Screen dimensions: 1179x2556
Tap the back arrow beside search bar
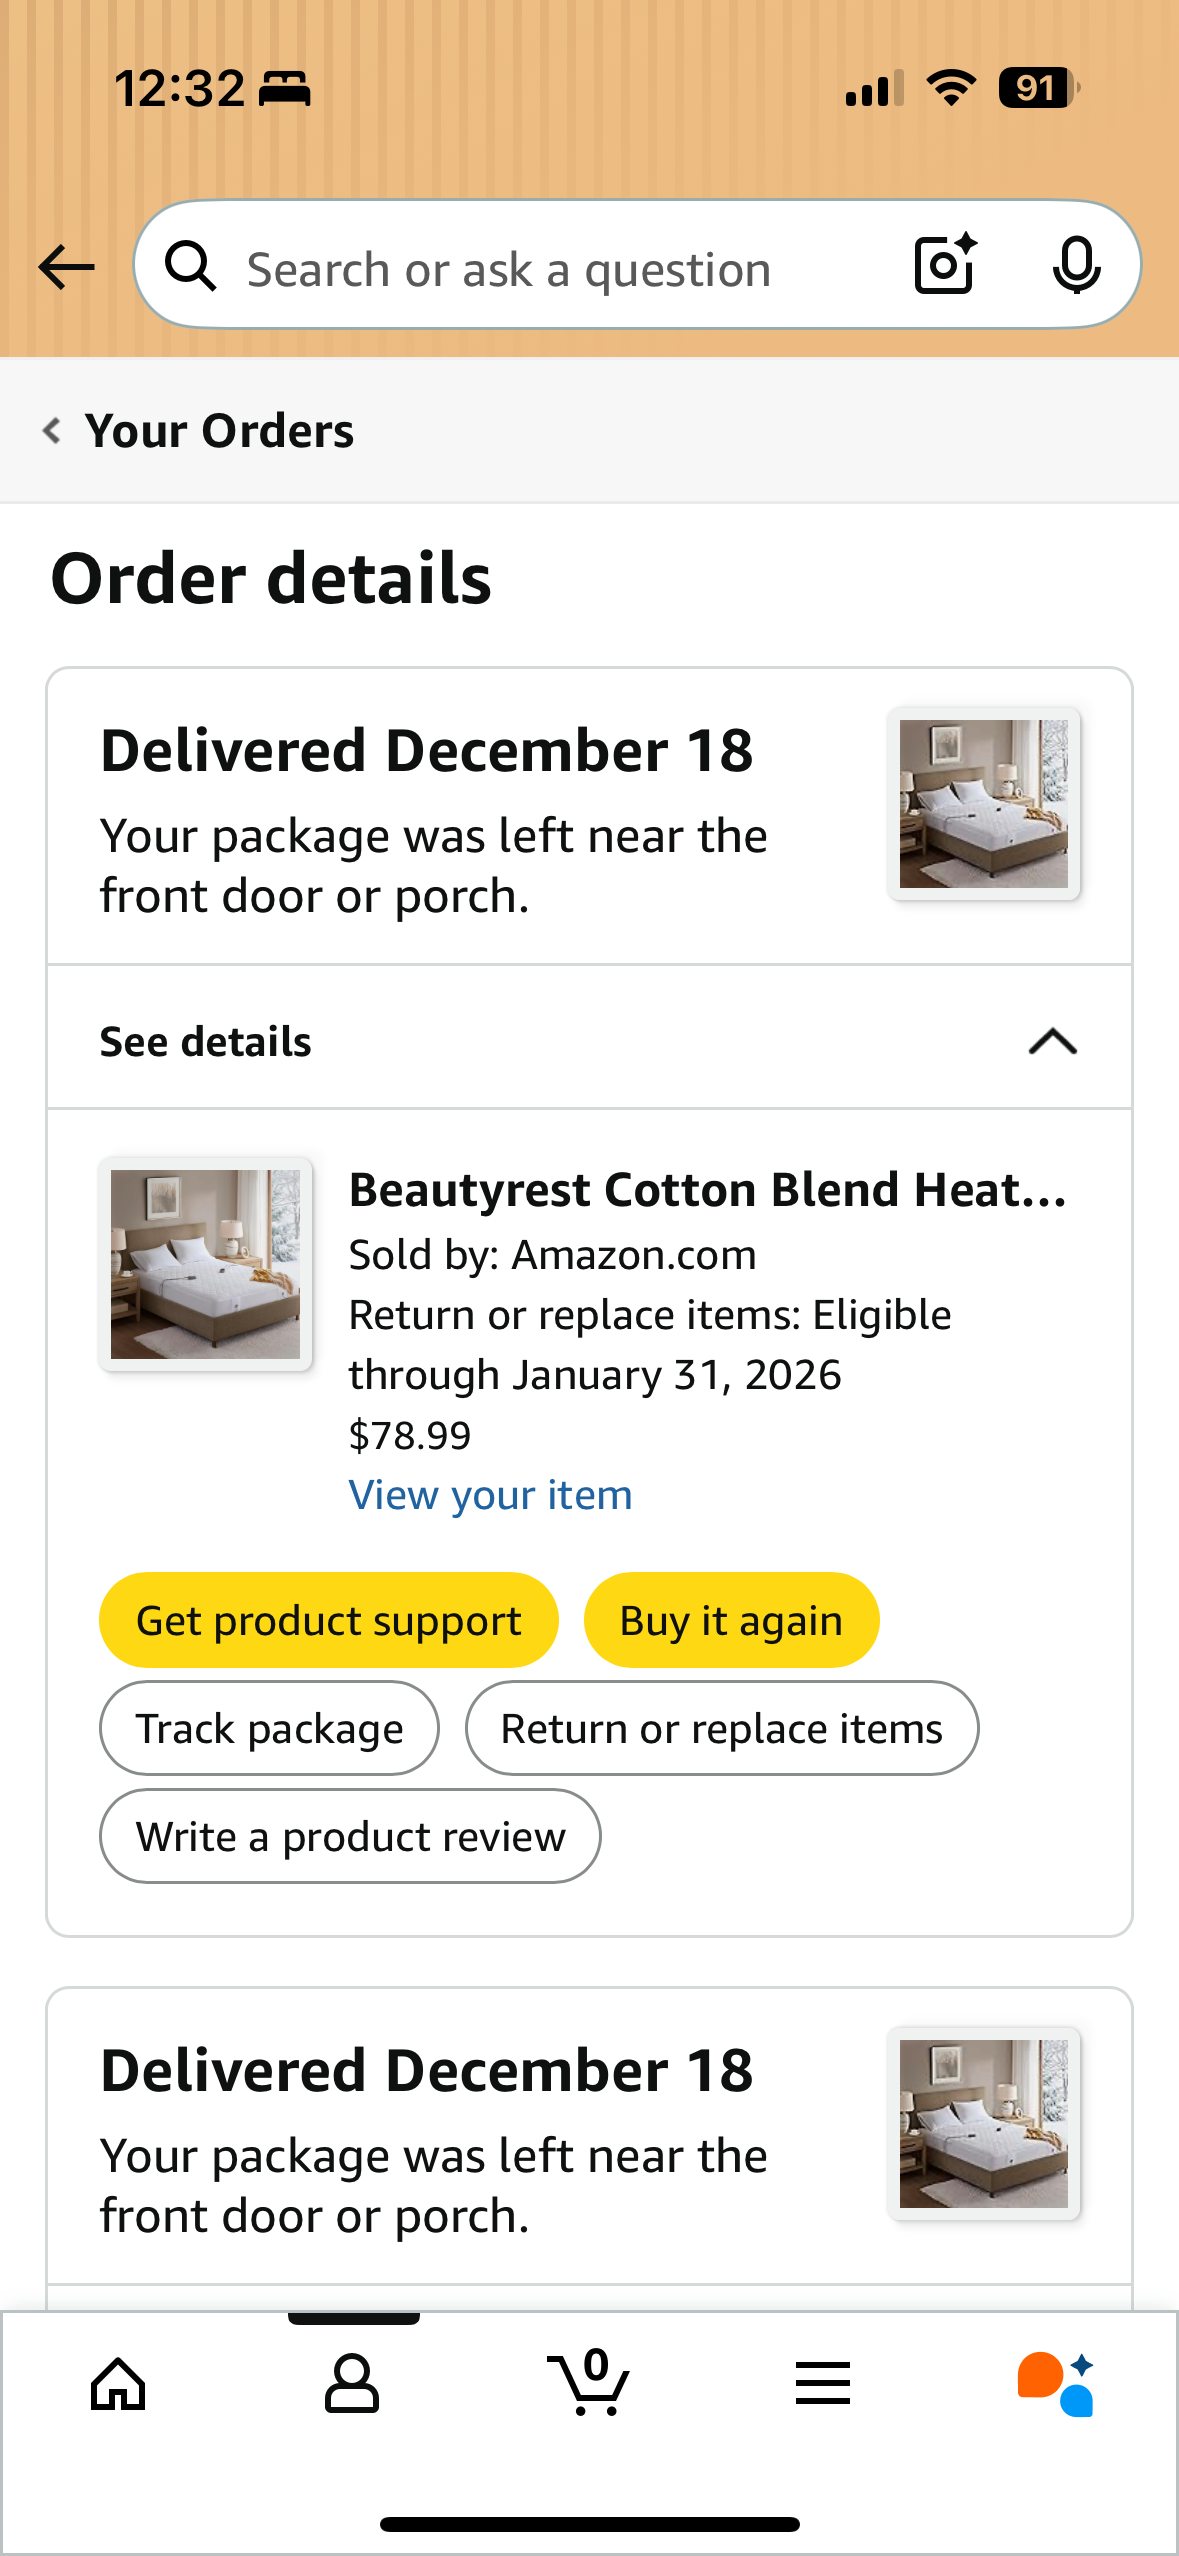(66, 267)
